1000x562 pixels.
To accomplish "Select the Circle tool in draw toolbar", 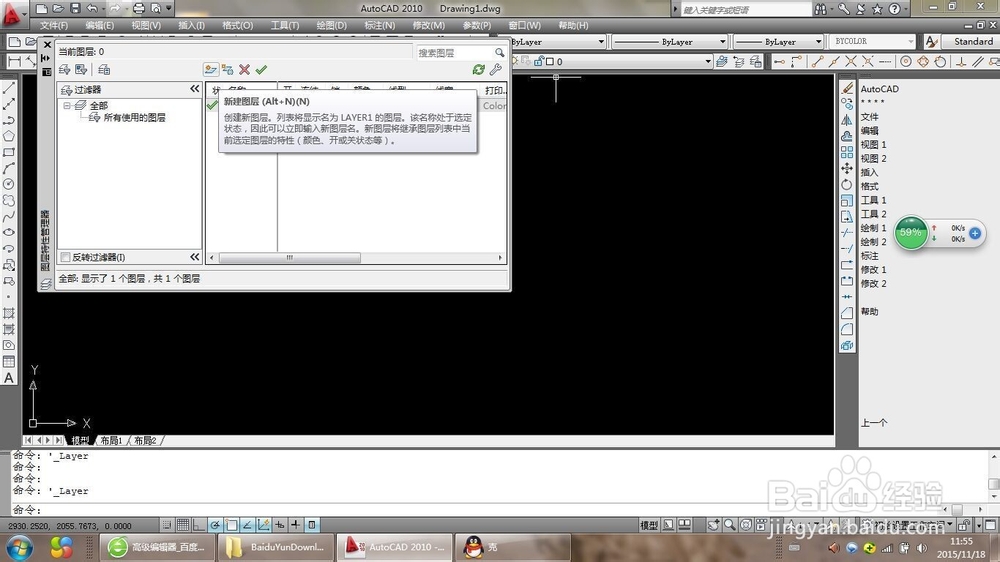I will point(9,184).
